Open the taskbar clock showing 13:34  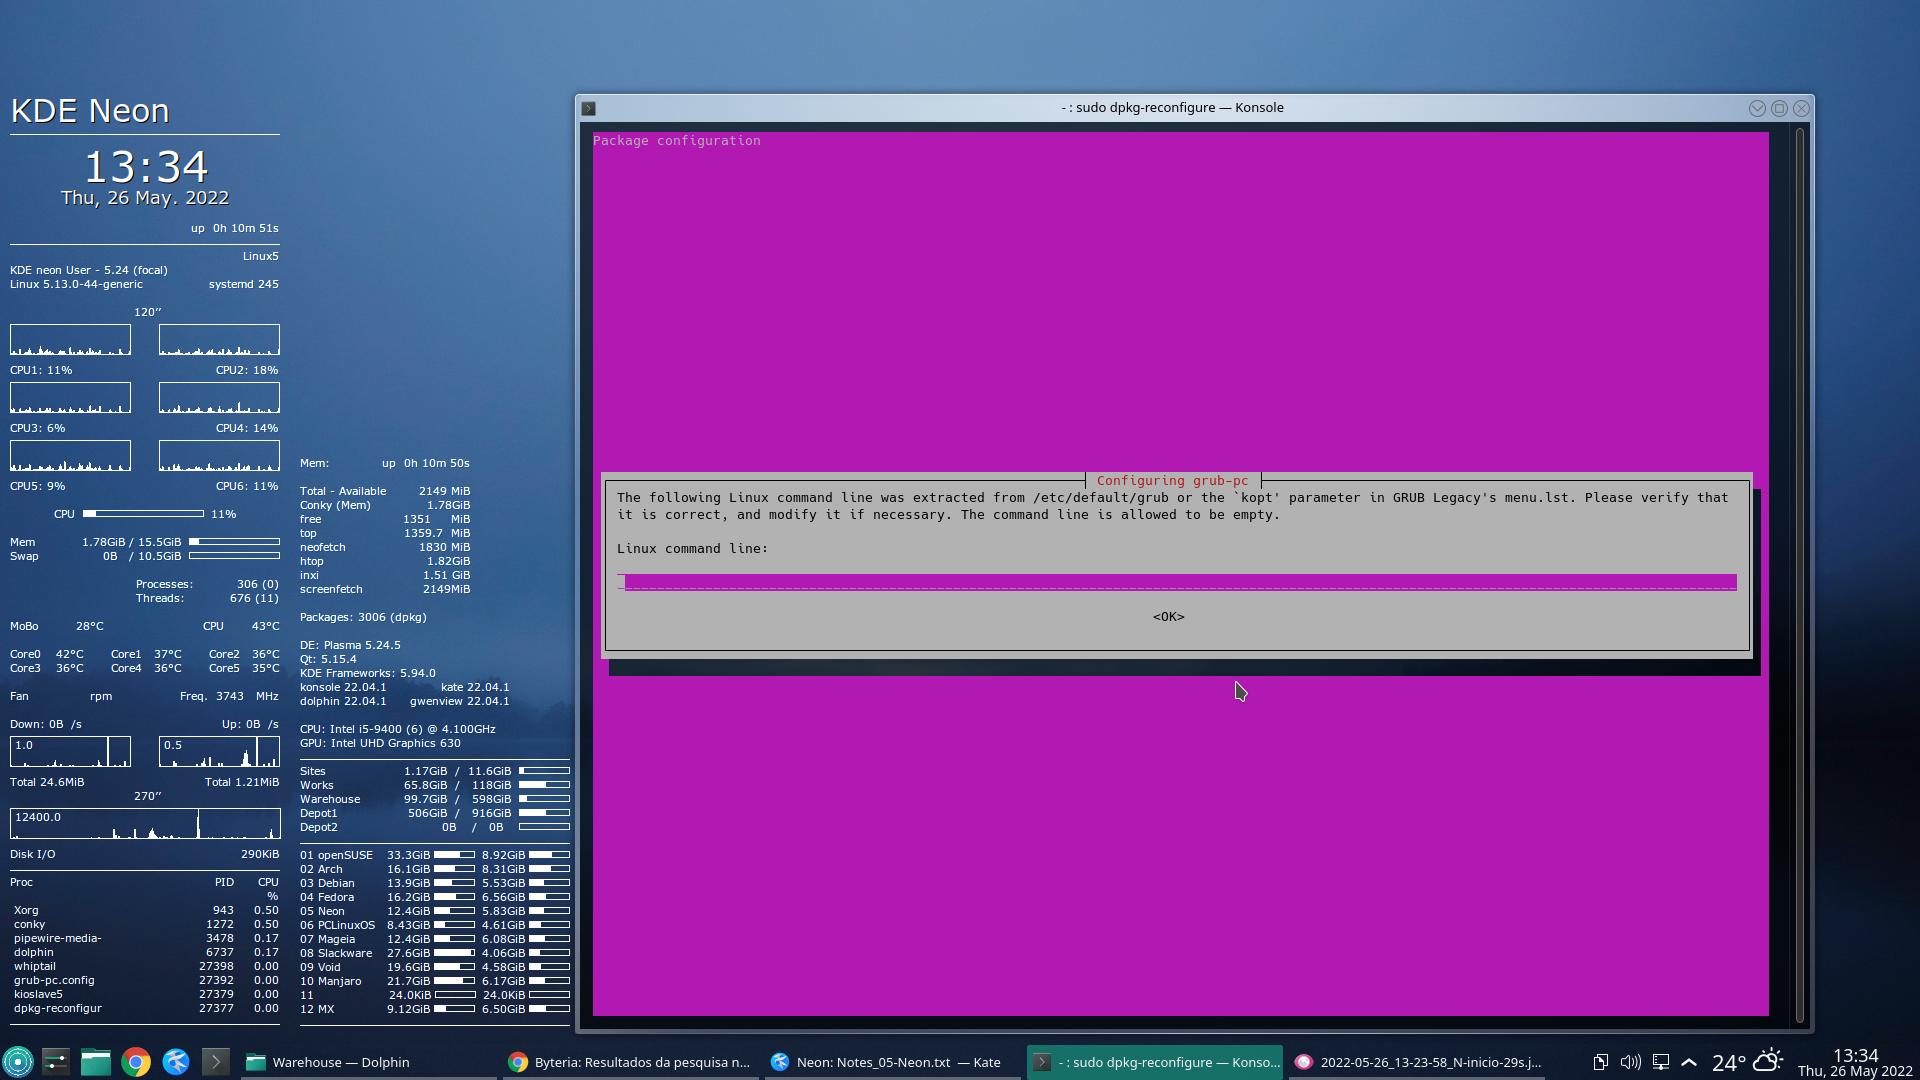[x=1855, y=1062]
